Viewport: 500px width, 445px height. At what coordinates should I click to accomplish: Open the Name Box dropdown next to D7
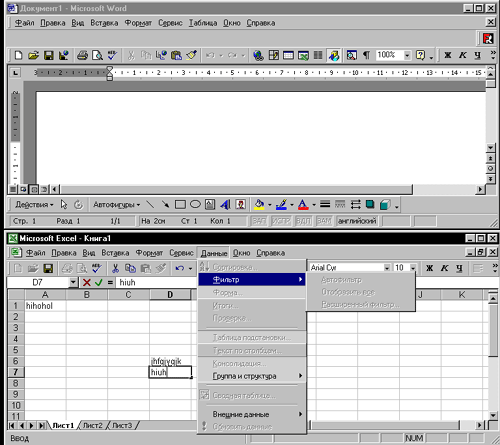point(73,283)
